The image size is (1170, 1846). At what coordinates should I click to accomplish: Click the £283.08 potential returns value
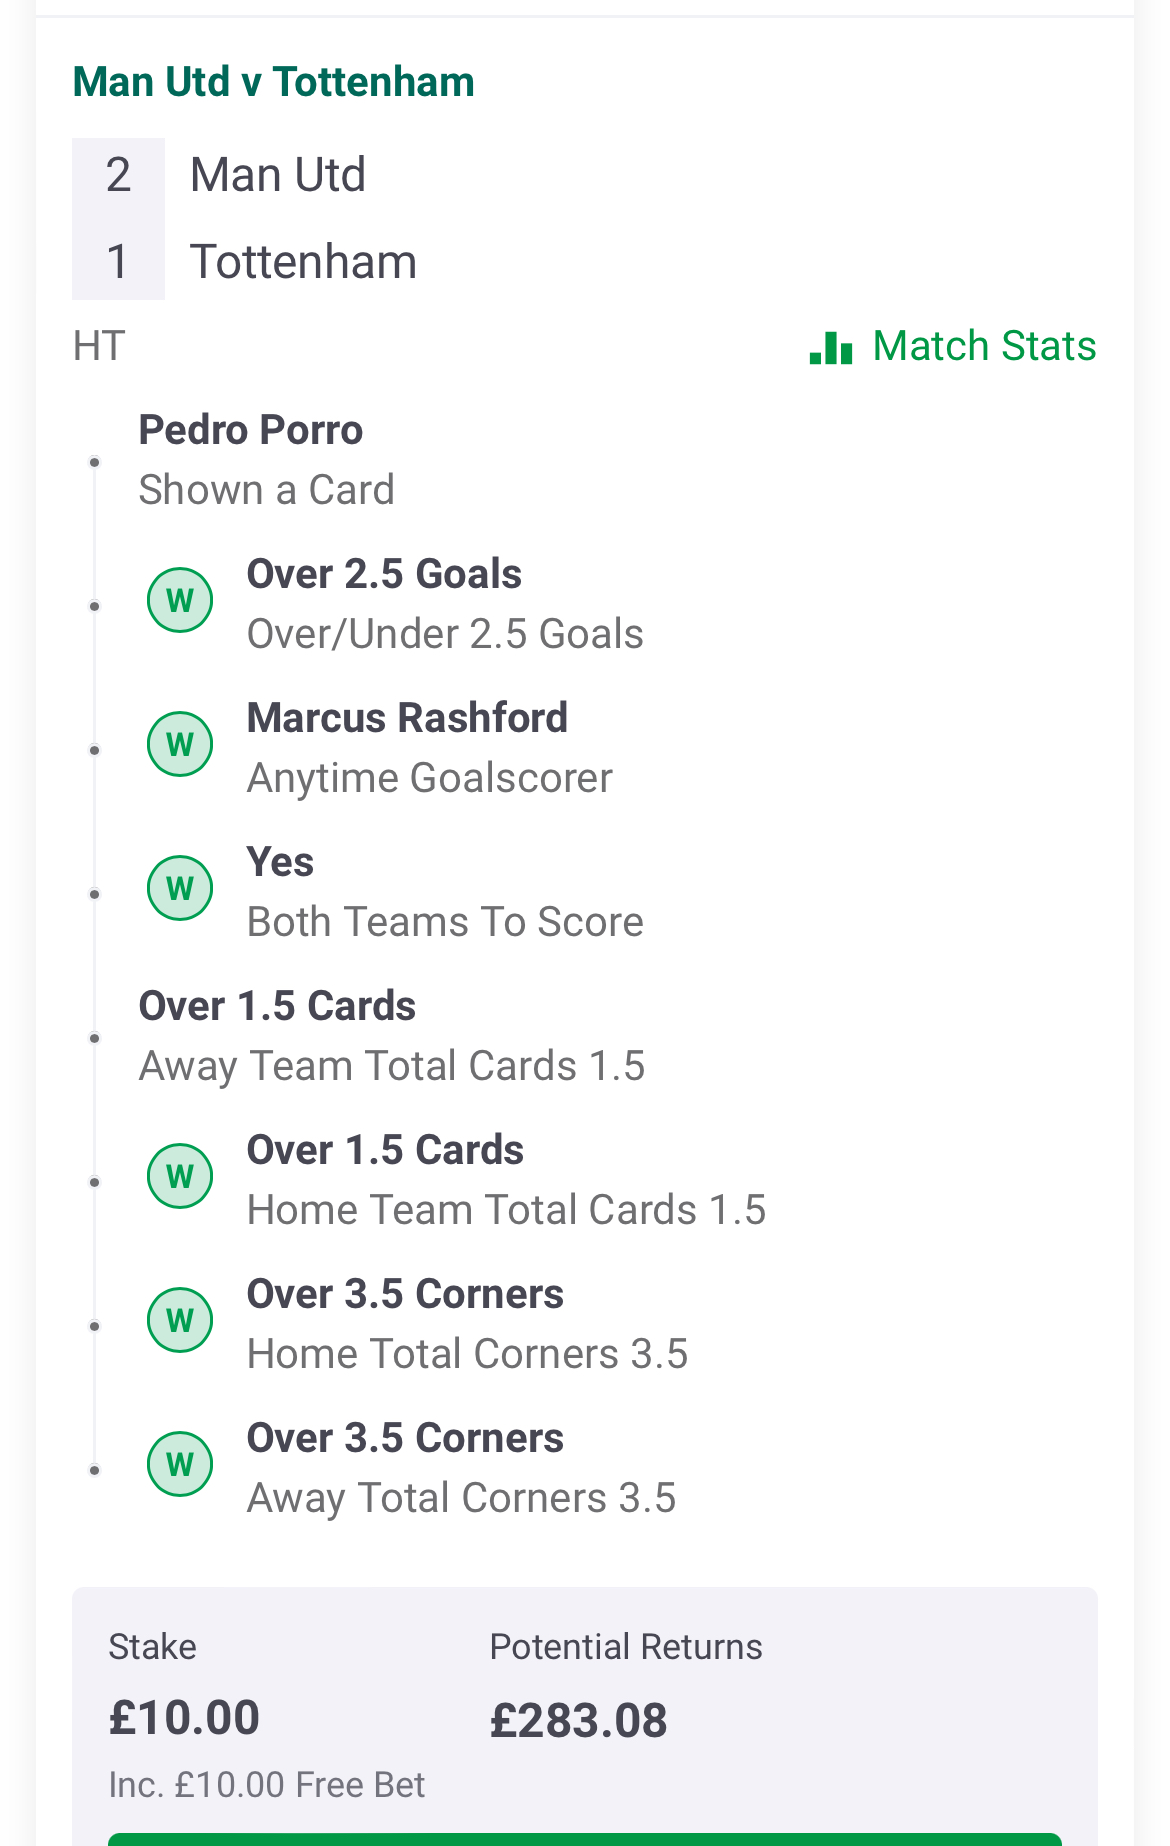pyautogui.click(x=578, y=1721)
